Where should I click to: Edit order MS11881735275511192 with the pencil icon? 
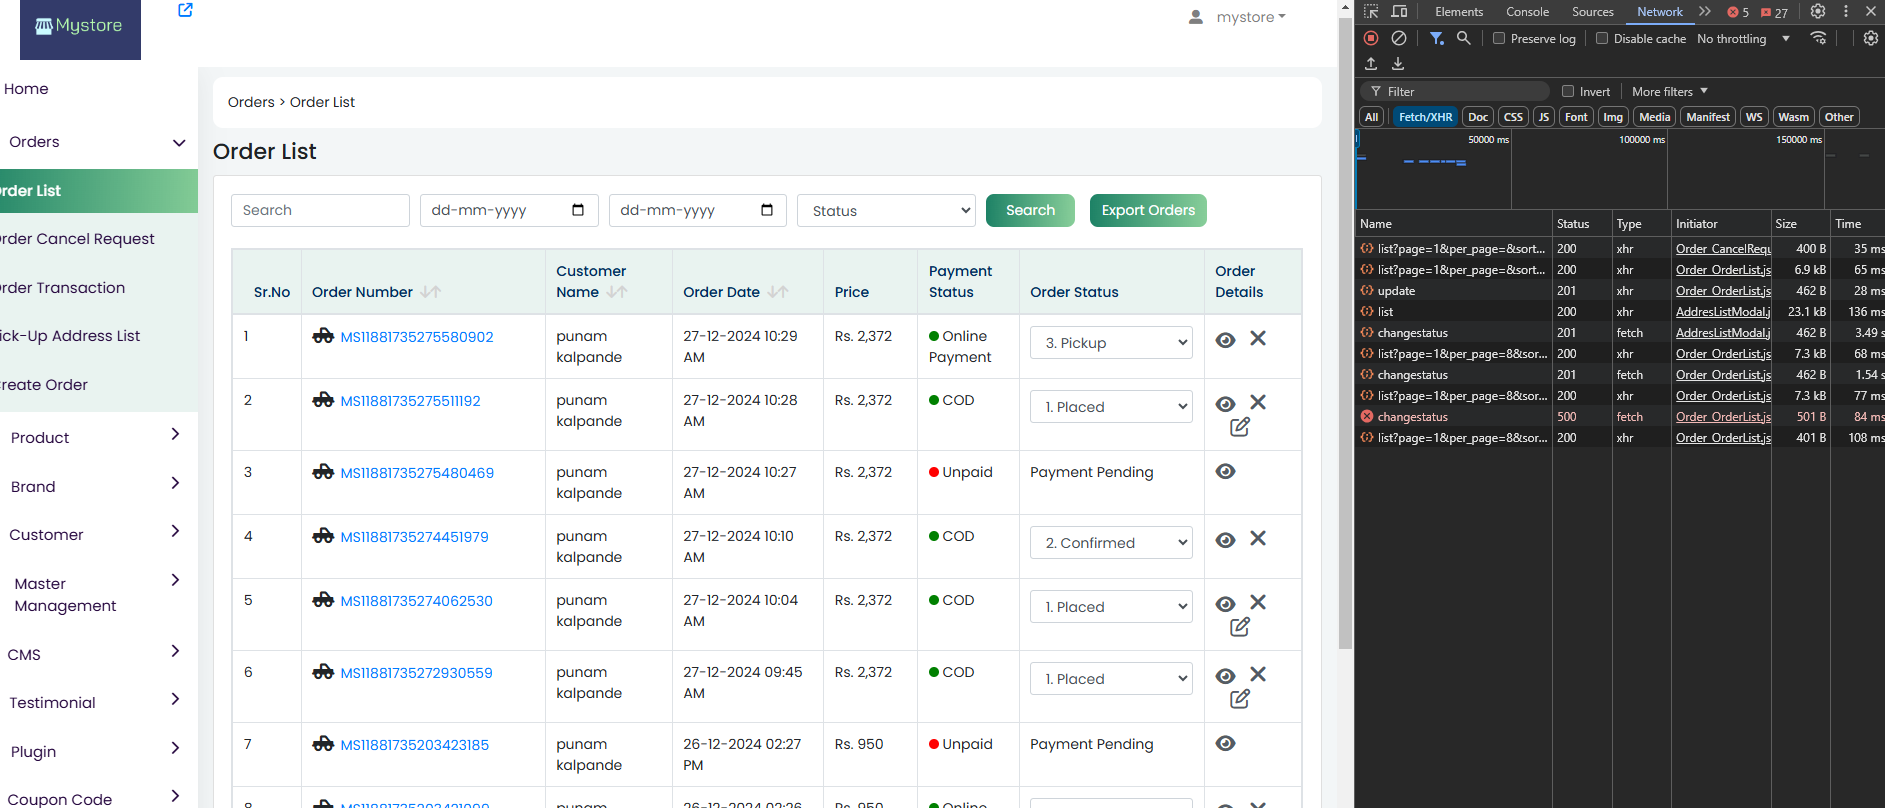pos(1240,427)
